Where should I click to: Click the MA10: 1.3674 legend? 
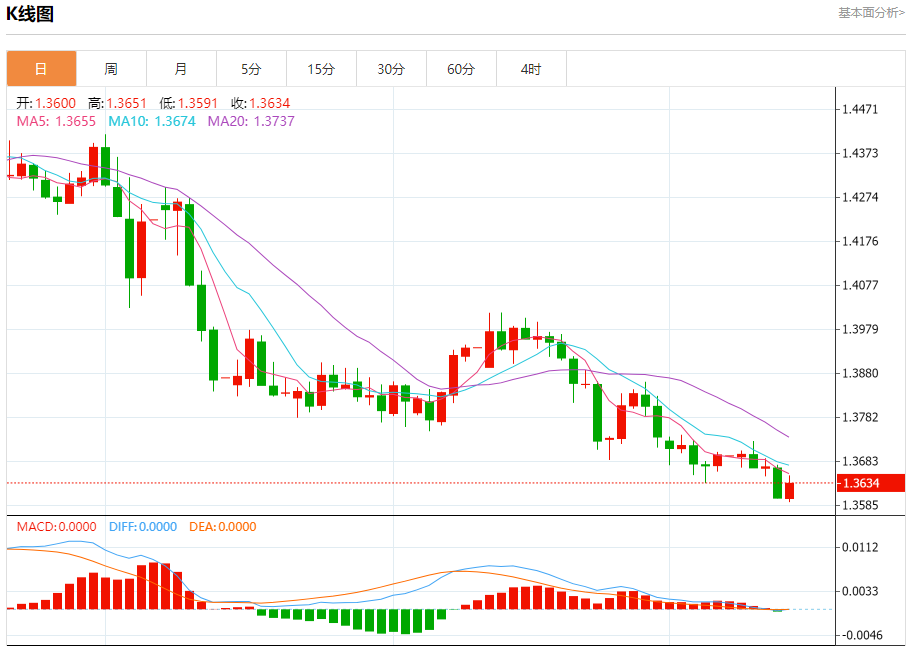[x=152, y=121]
